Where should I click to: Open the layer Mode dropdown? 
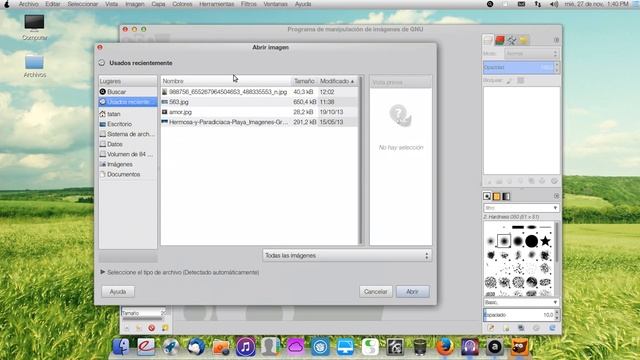click(x=531, y=53)
